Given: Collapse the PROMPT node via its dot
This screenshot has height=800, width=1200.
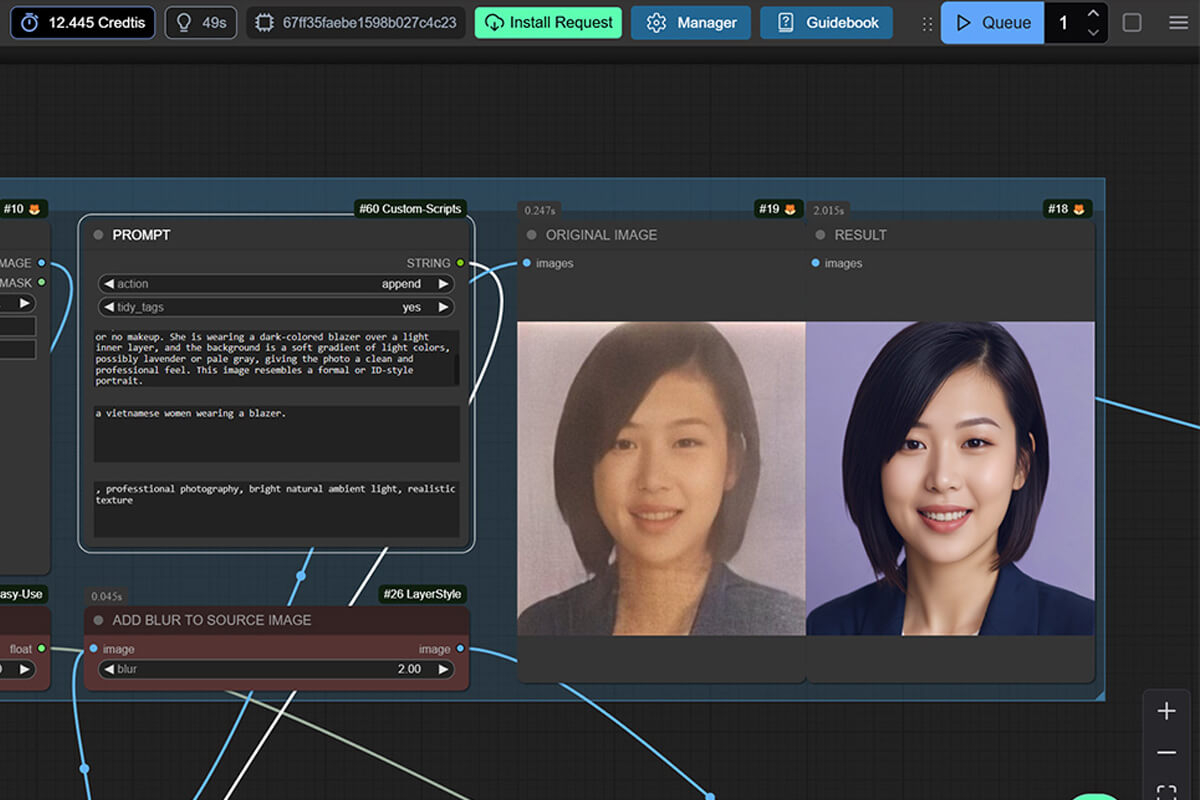Looking at the screenshot, I should (98, 235).
